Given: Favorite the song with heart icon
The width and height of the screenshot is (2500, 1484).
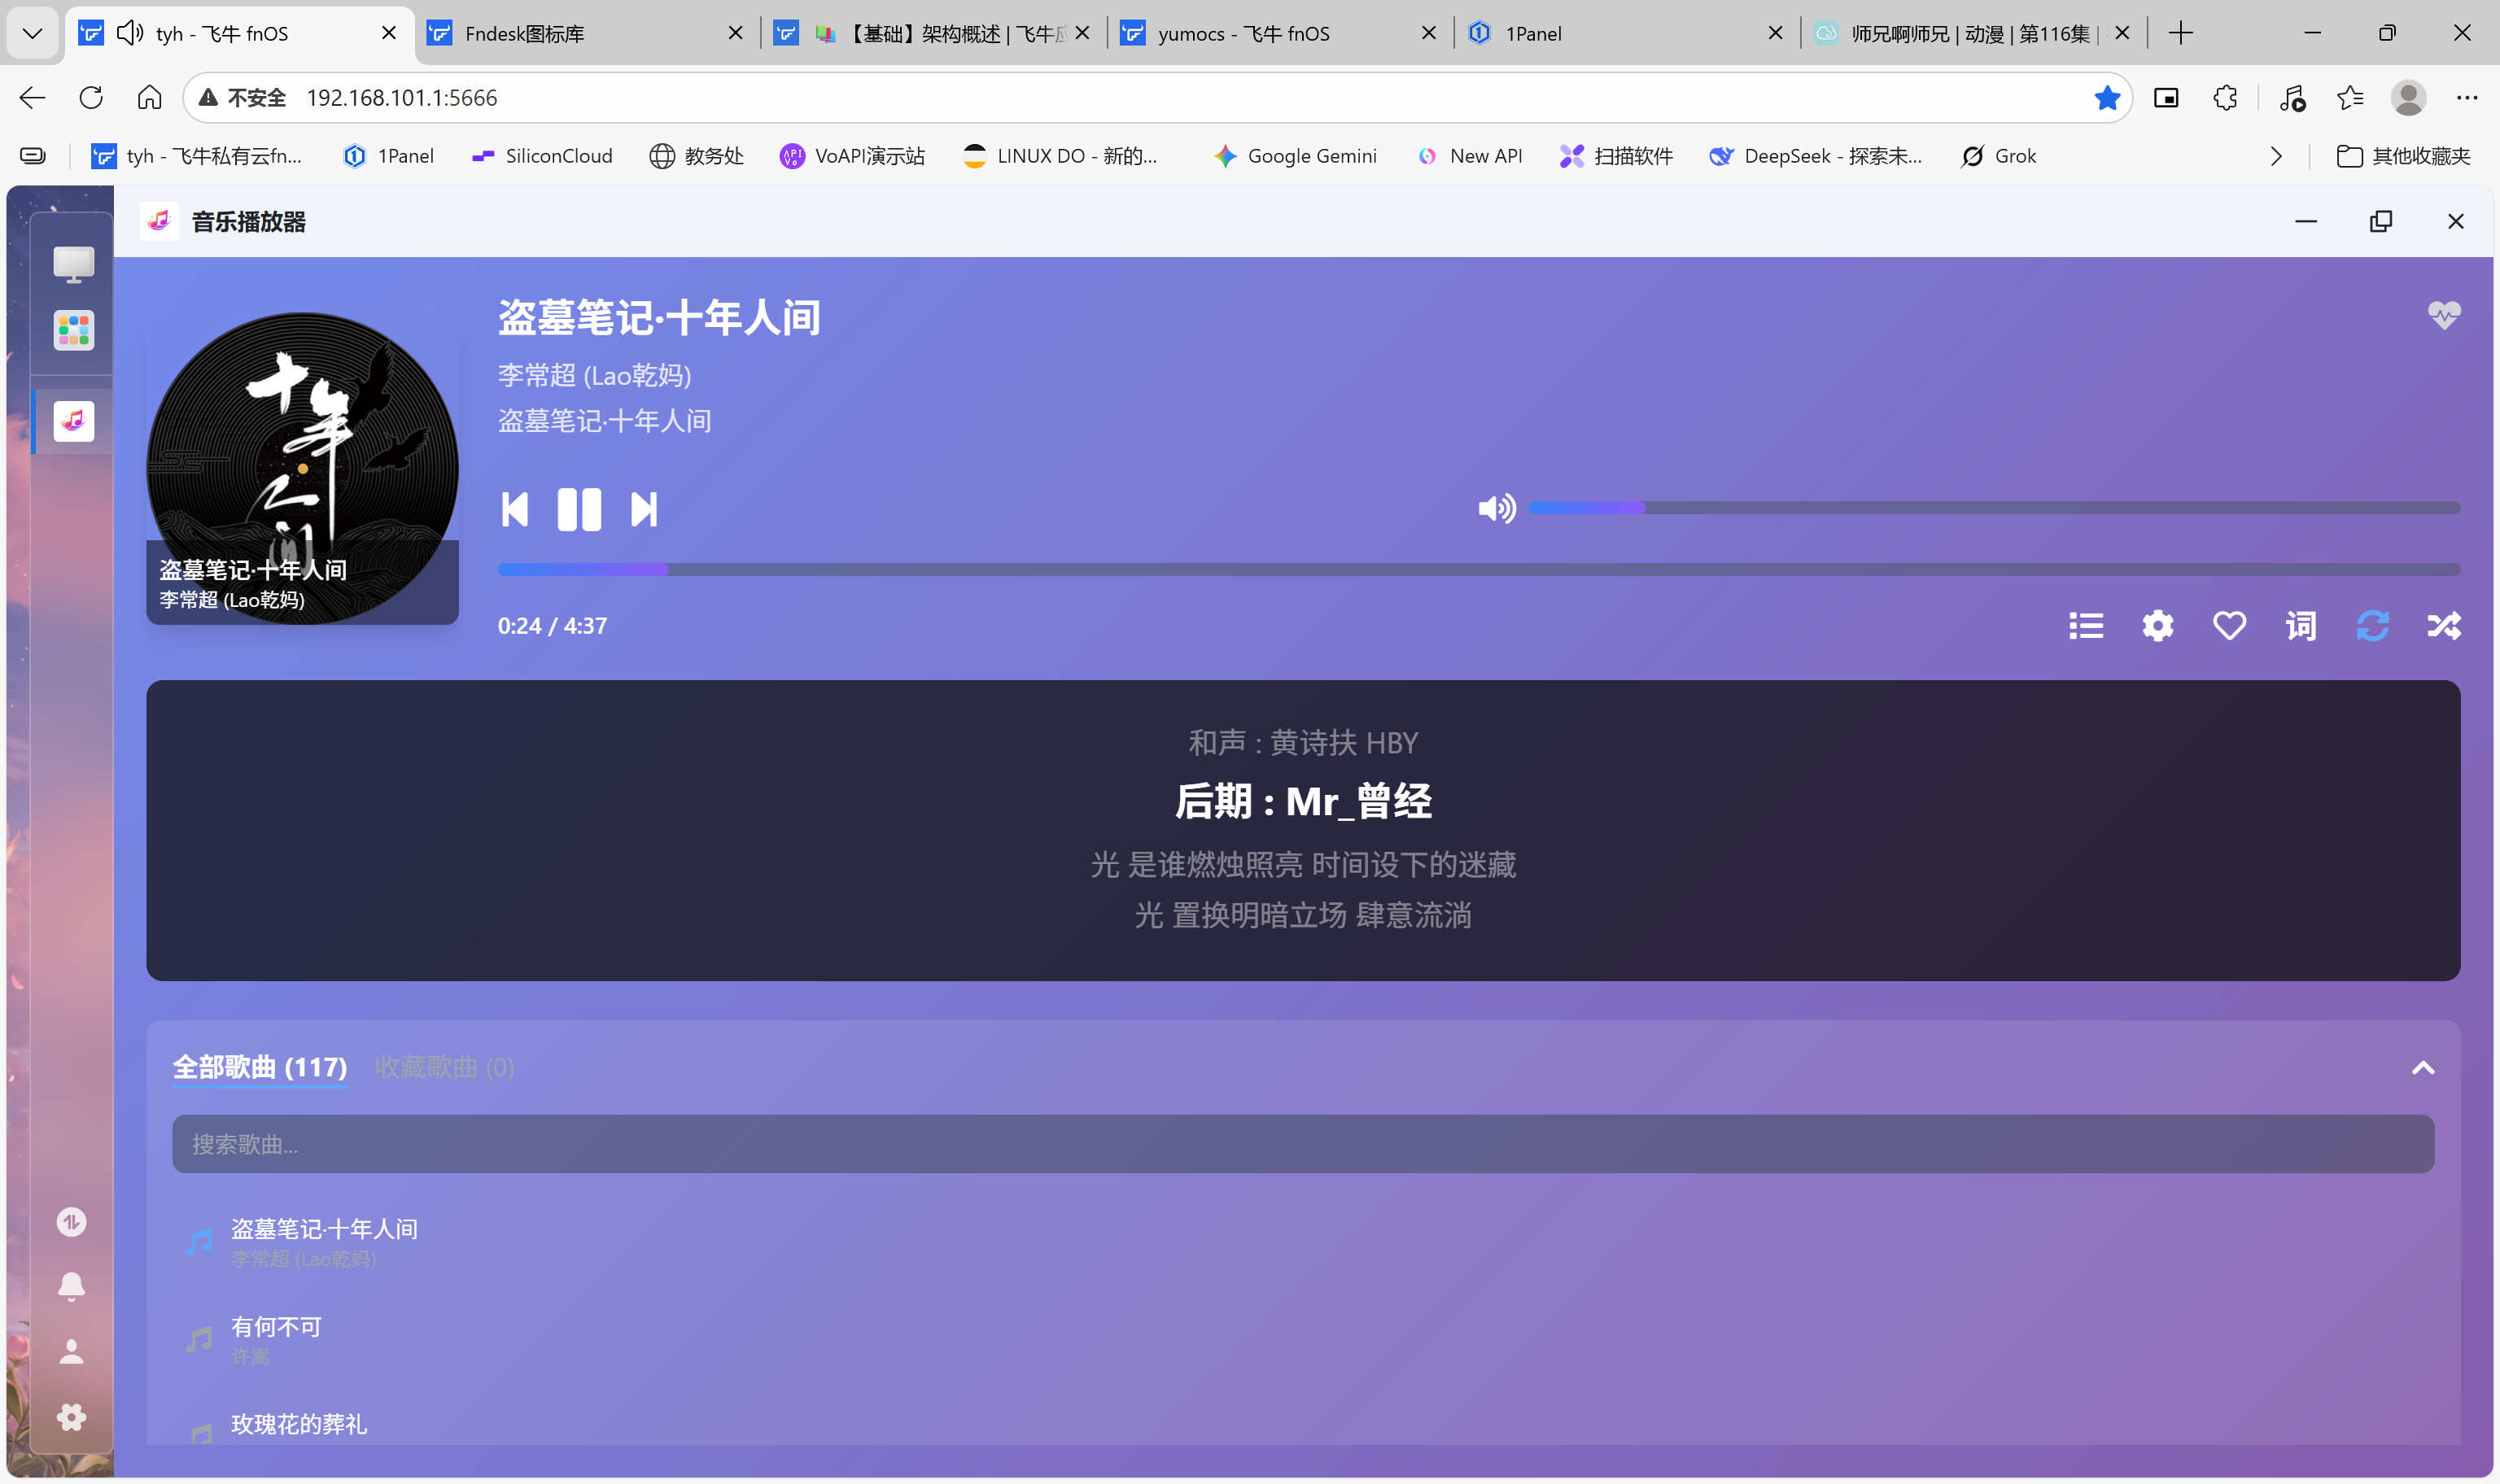Looking at the screenshot, I should click(x=2229, y=626).
